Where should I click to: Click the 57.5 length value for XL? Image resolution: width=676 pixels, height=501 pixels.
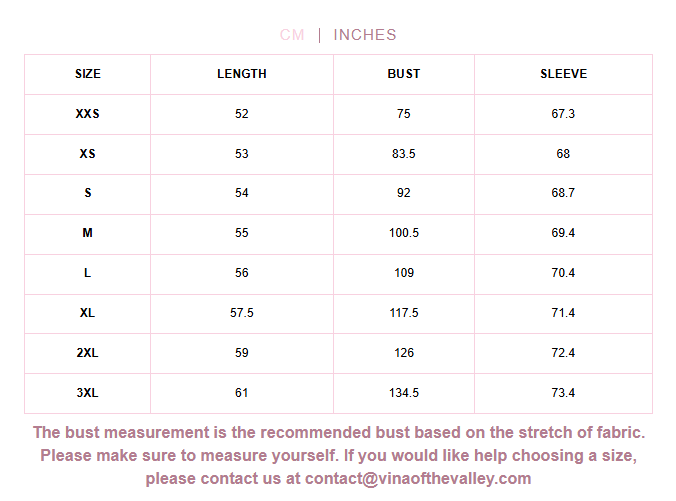click(242, 313)
